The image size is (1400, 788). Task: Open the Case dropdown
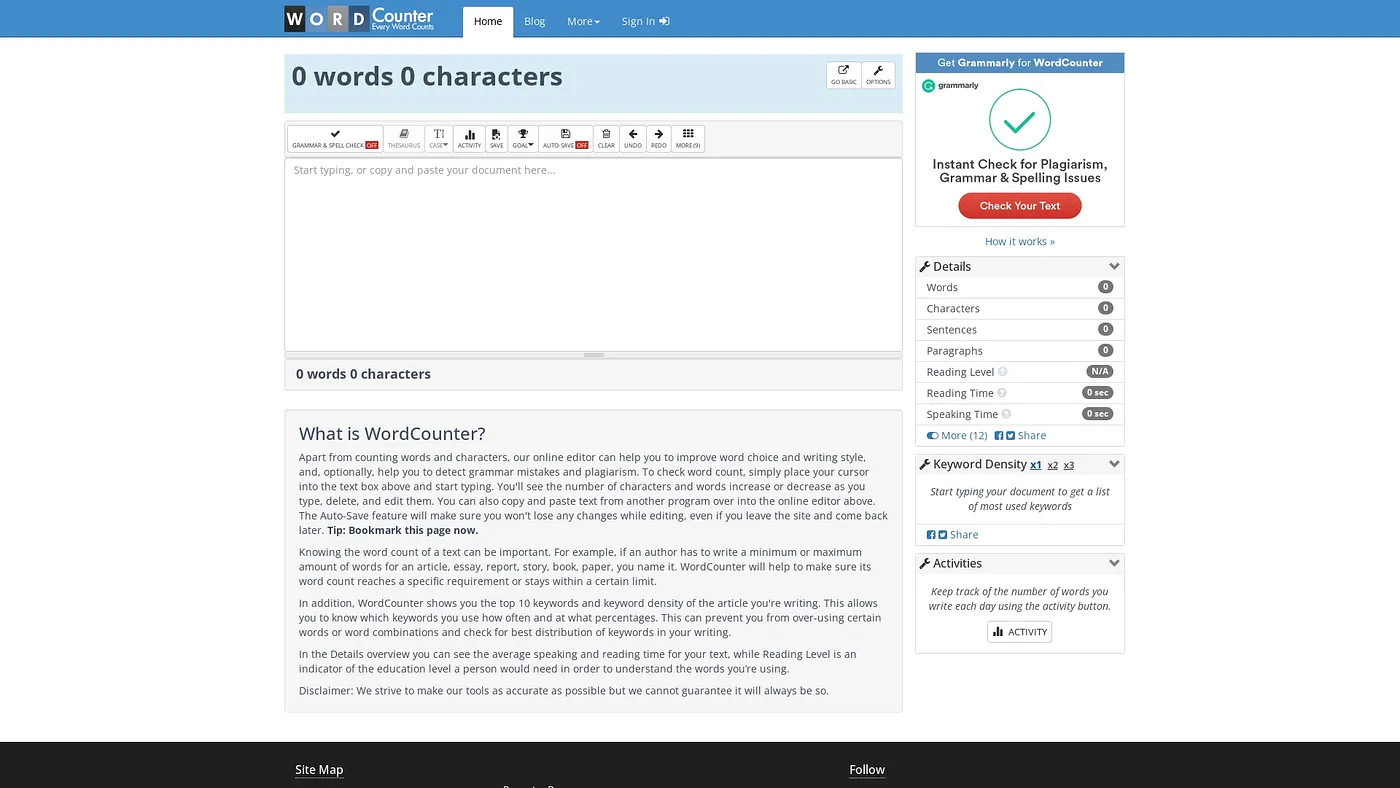click(x=439, y=139)
